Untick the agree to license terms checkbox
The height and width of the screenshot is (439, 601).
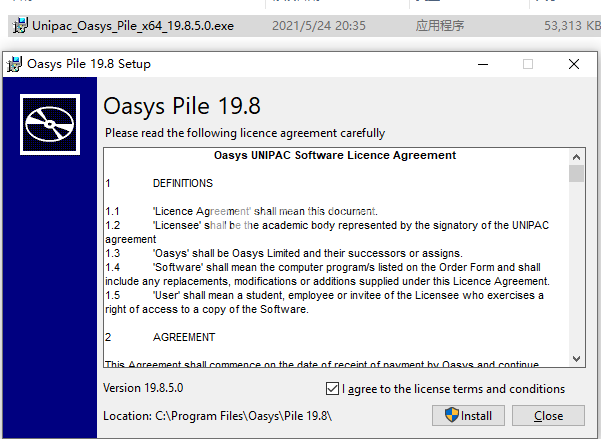[332, 388]
